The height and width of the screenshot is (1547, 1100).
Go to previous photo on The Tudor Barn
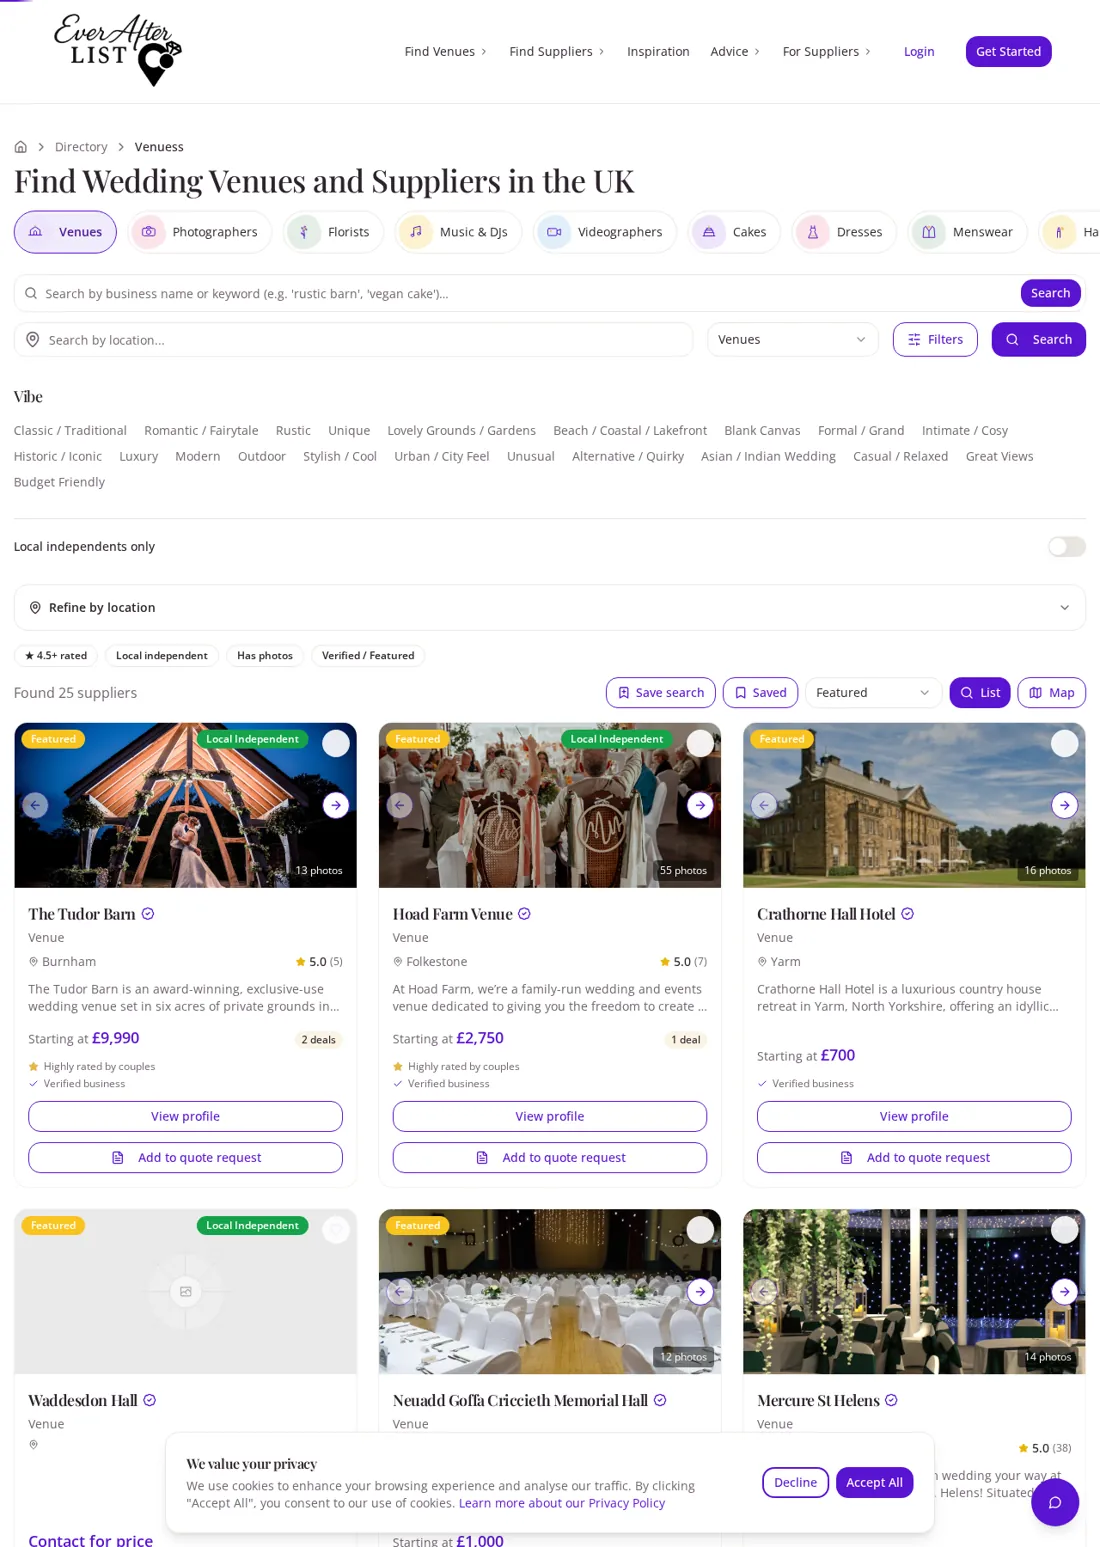(x=35, y=805)
